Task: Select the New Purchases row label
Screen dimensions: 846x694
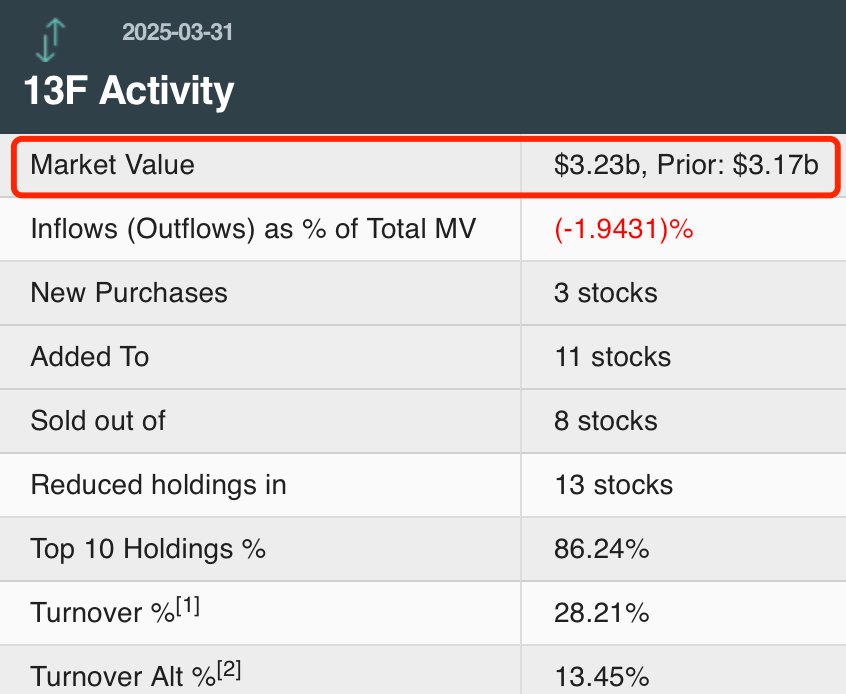Action: (129, 293)
